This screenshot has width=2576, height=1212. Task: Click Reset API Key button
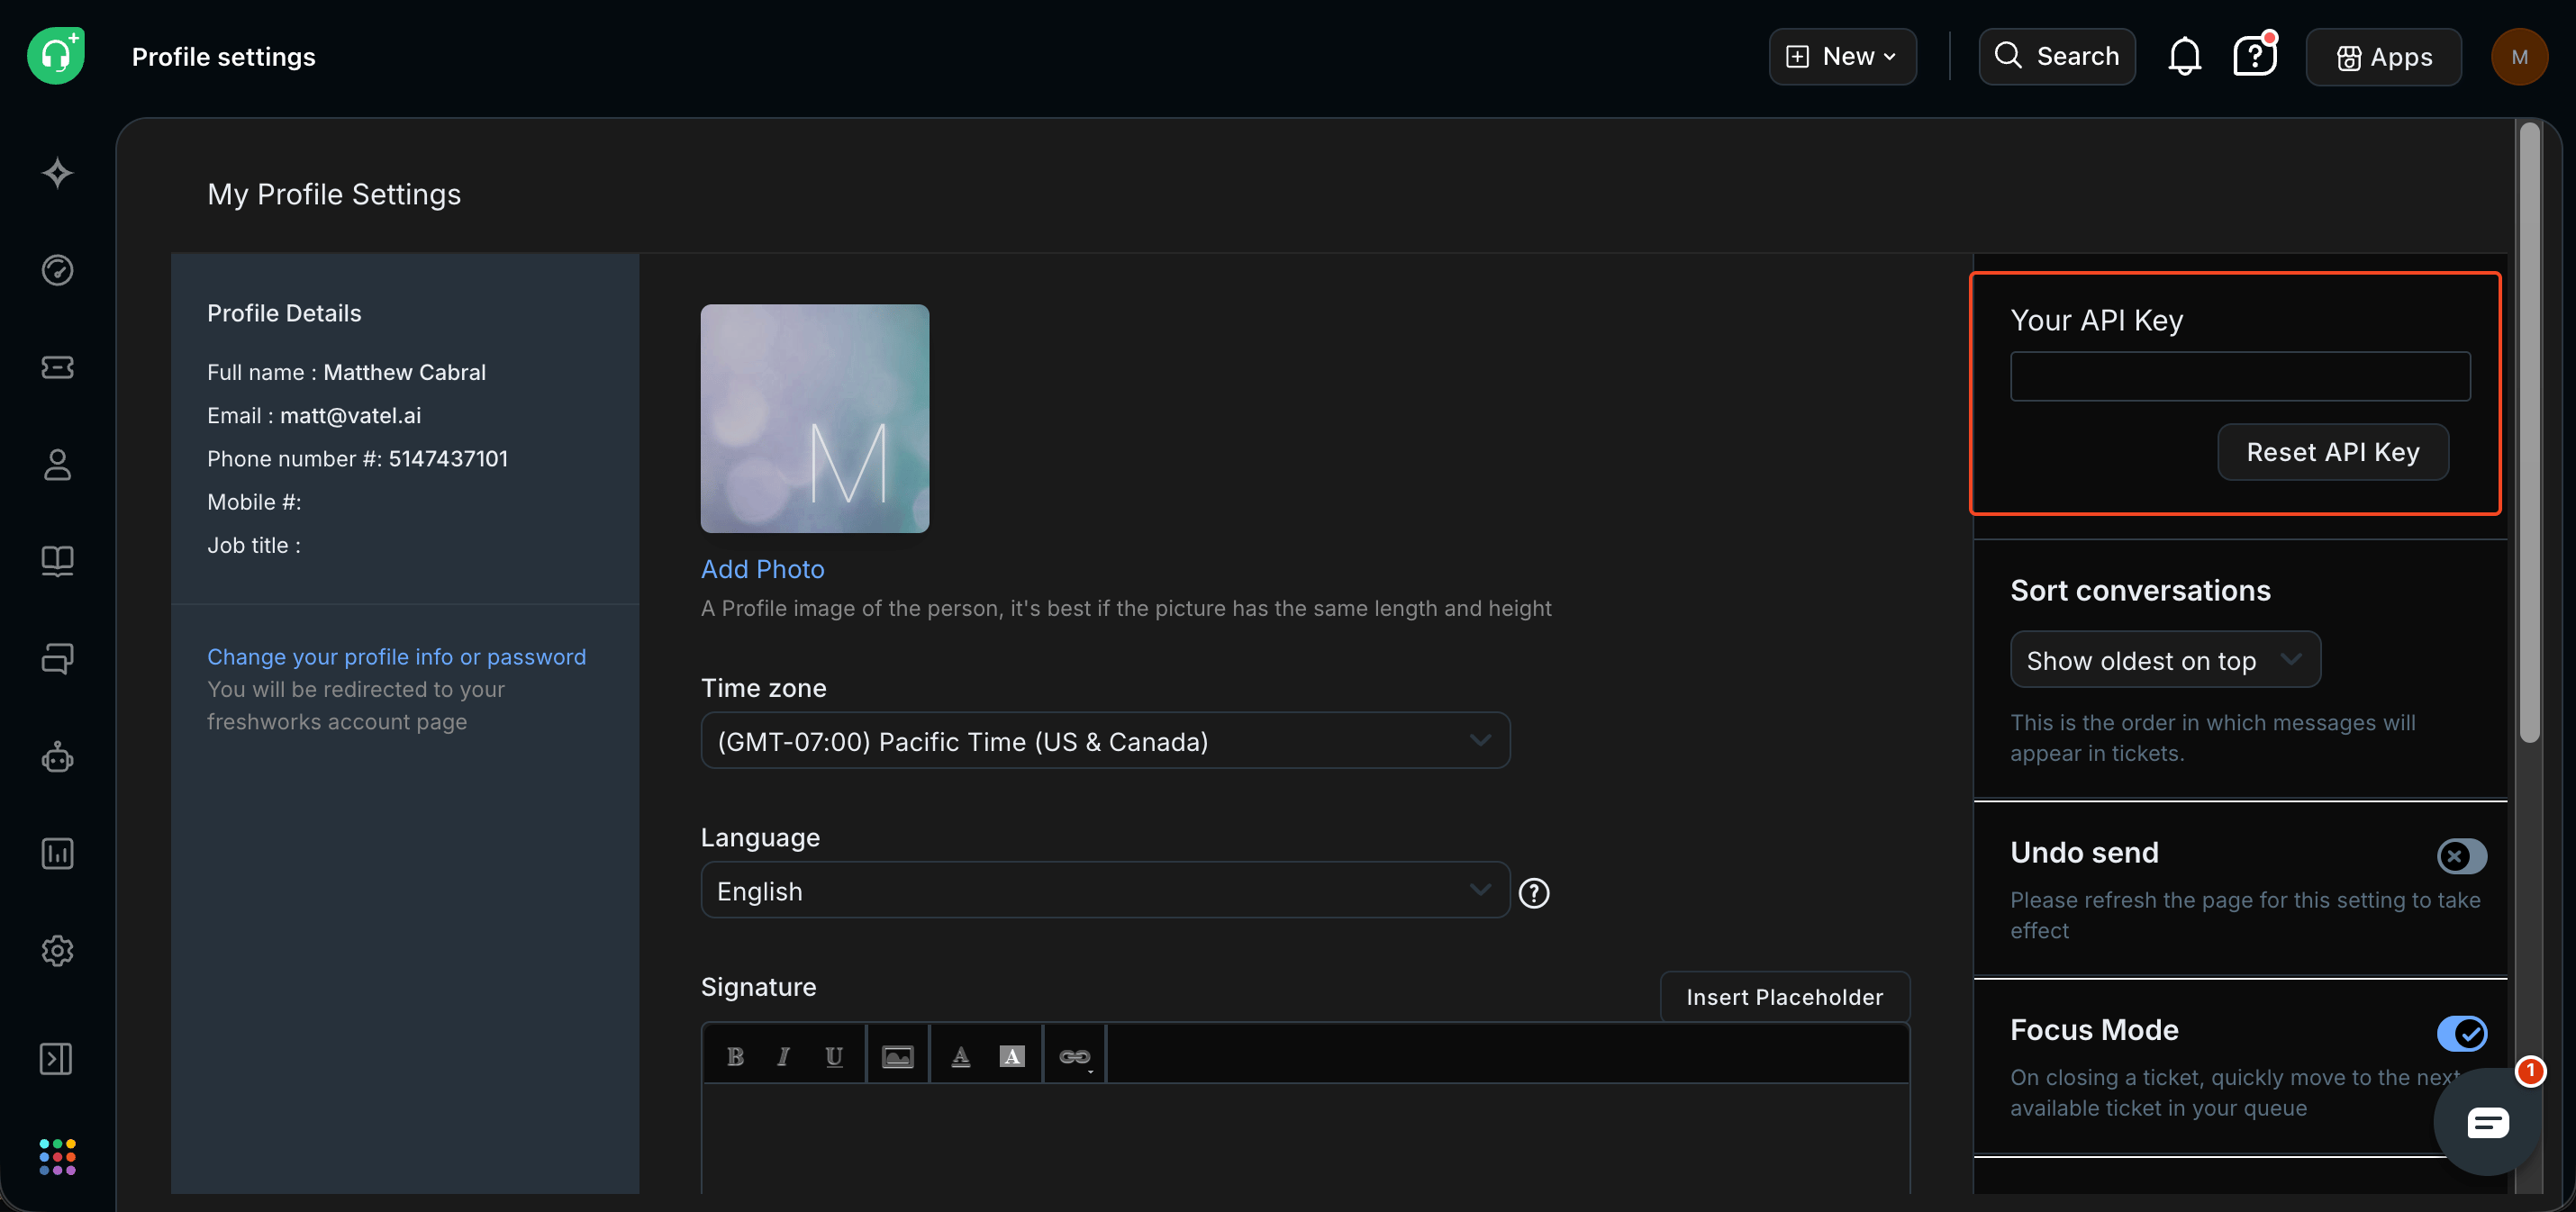[2333, 452]
